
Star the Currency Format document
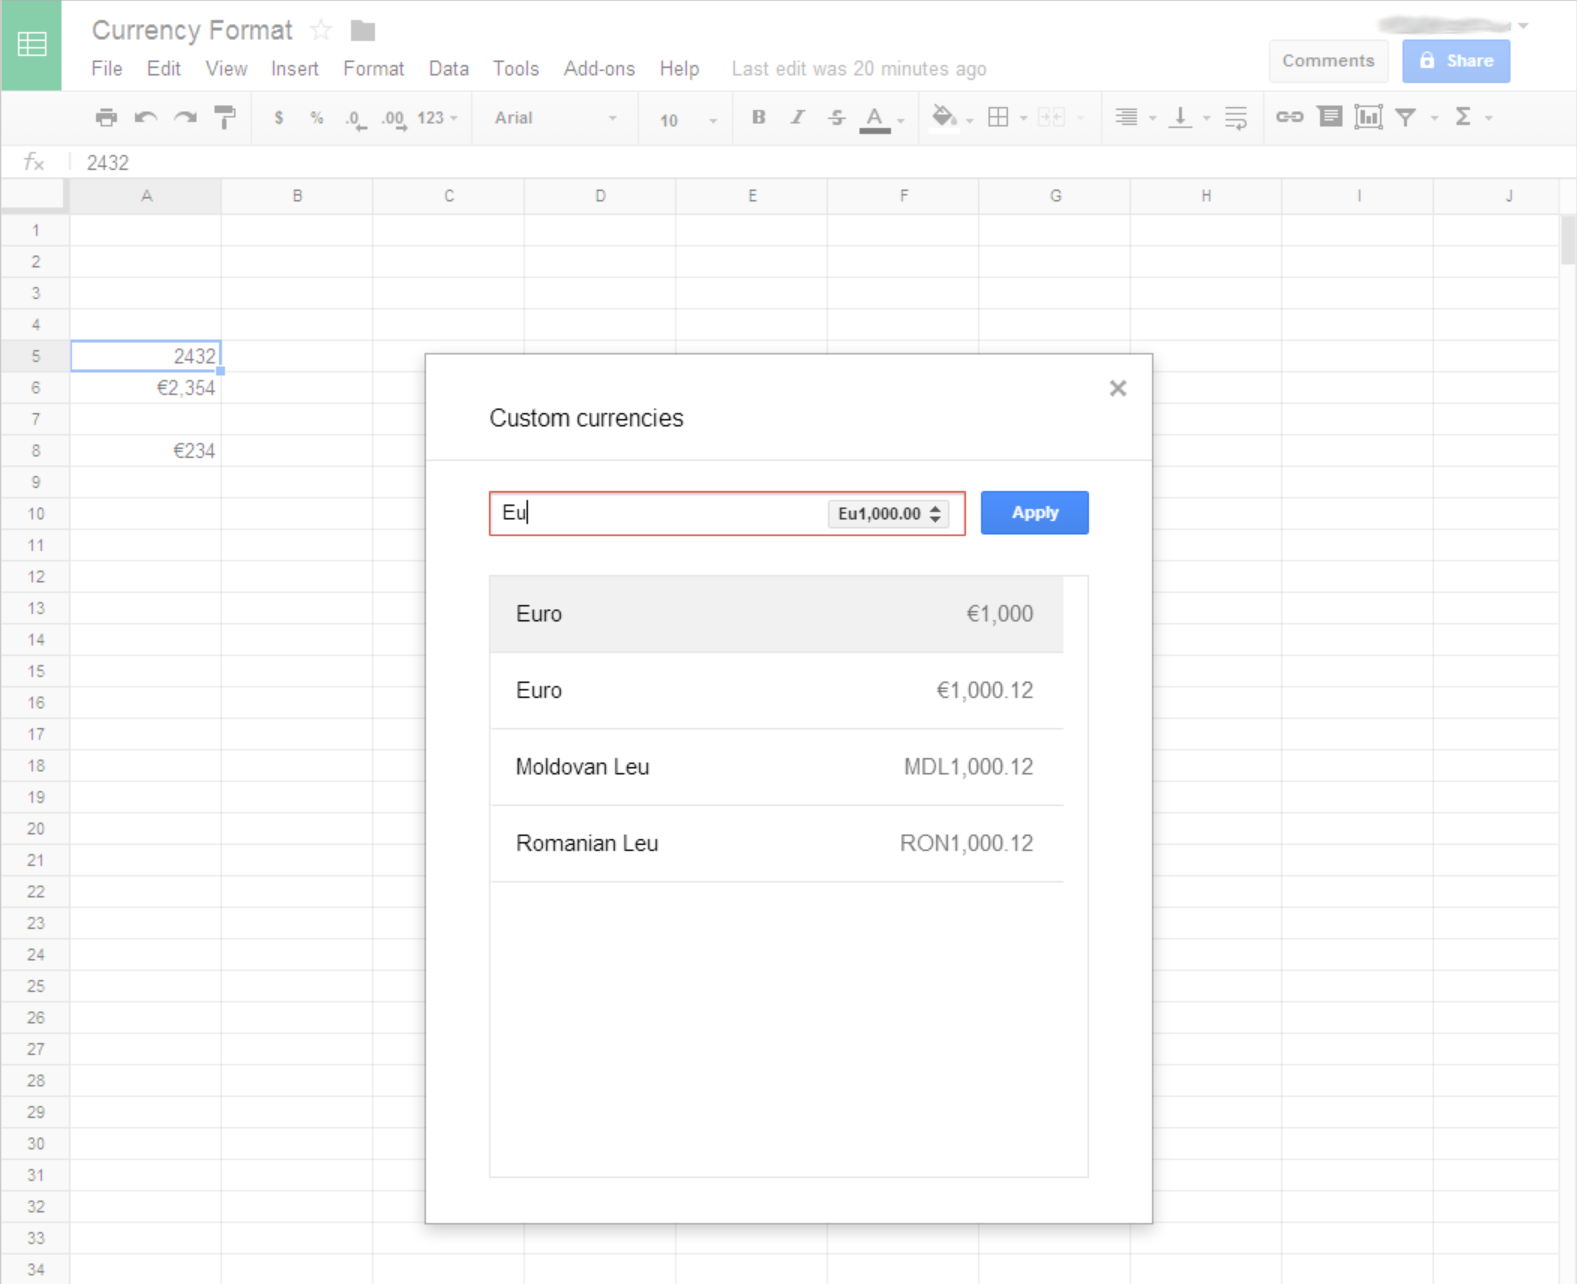click(321, 30)
